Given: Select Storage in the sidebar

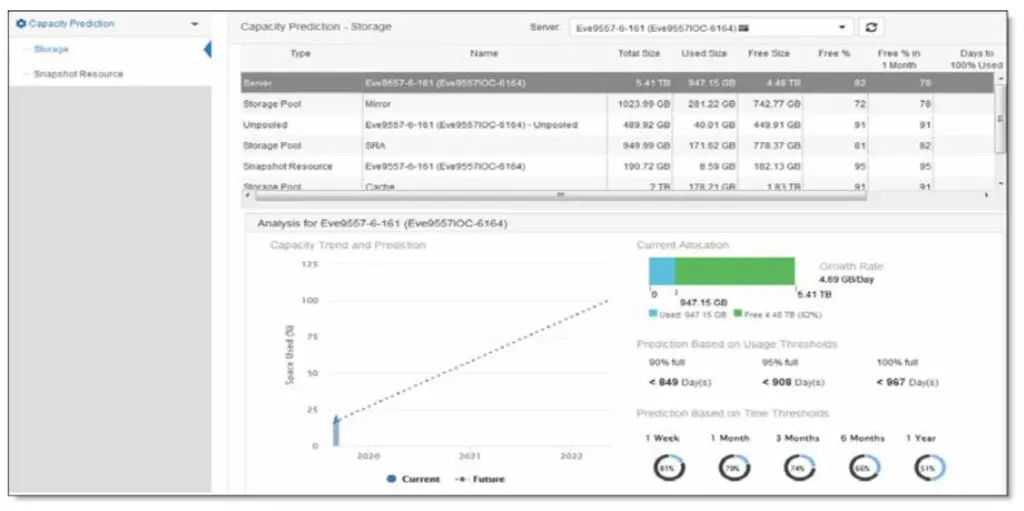Looking at the screenshot, I should coord(51,49).
